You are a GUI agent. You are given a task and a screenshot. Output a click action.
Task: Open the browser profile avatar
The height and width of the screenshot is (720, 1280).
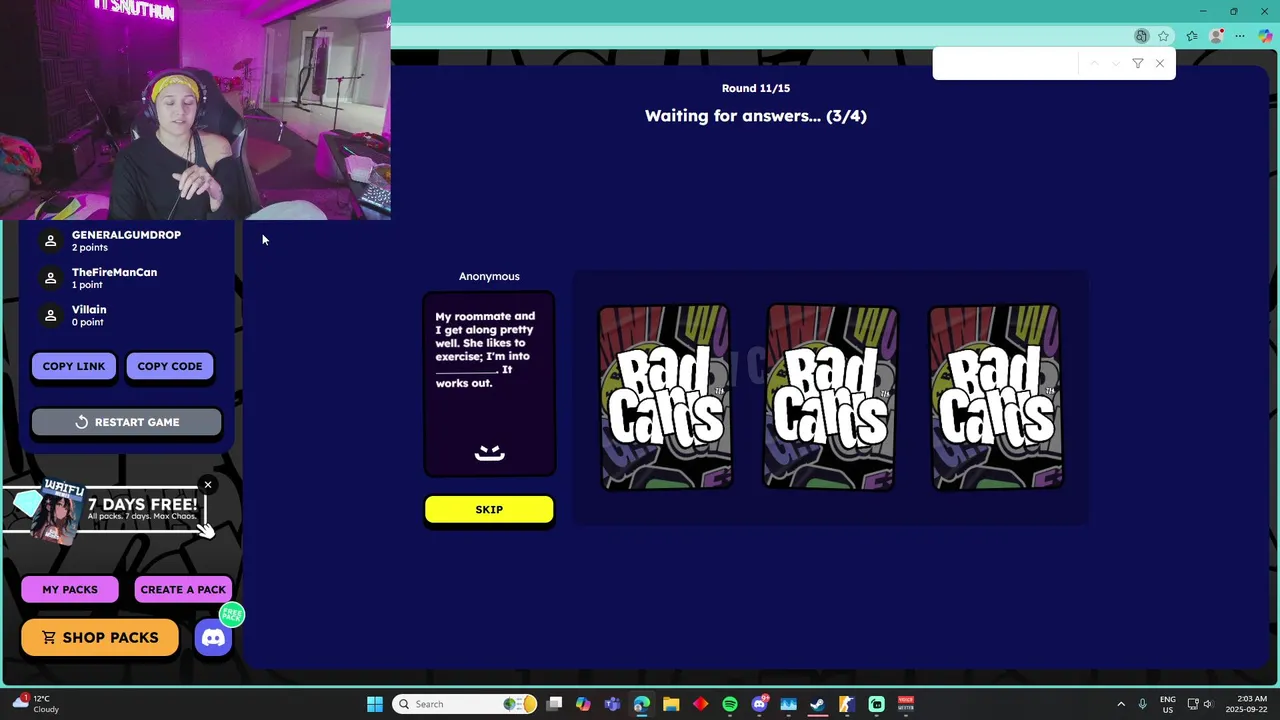(1216, 36)
